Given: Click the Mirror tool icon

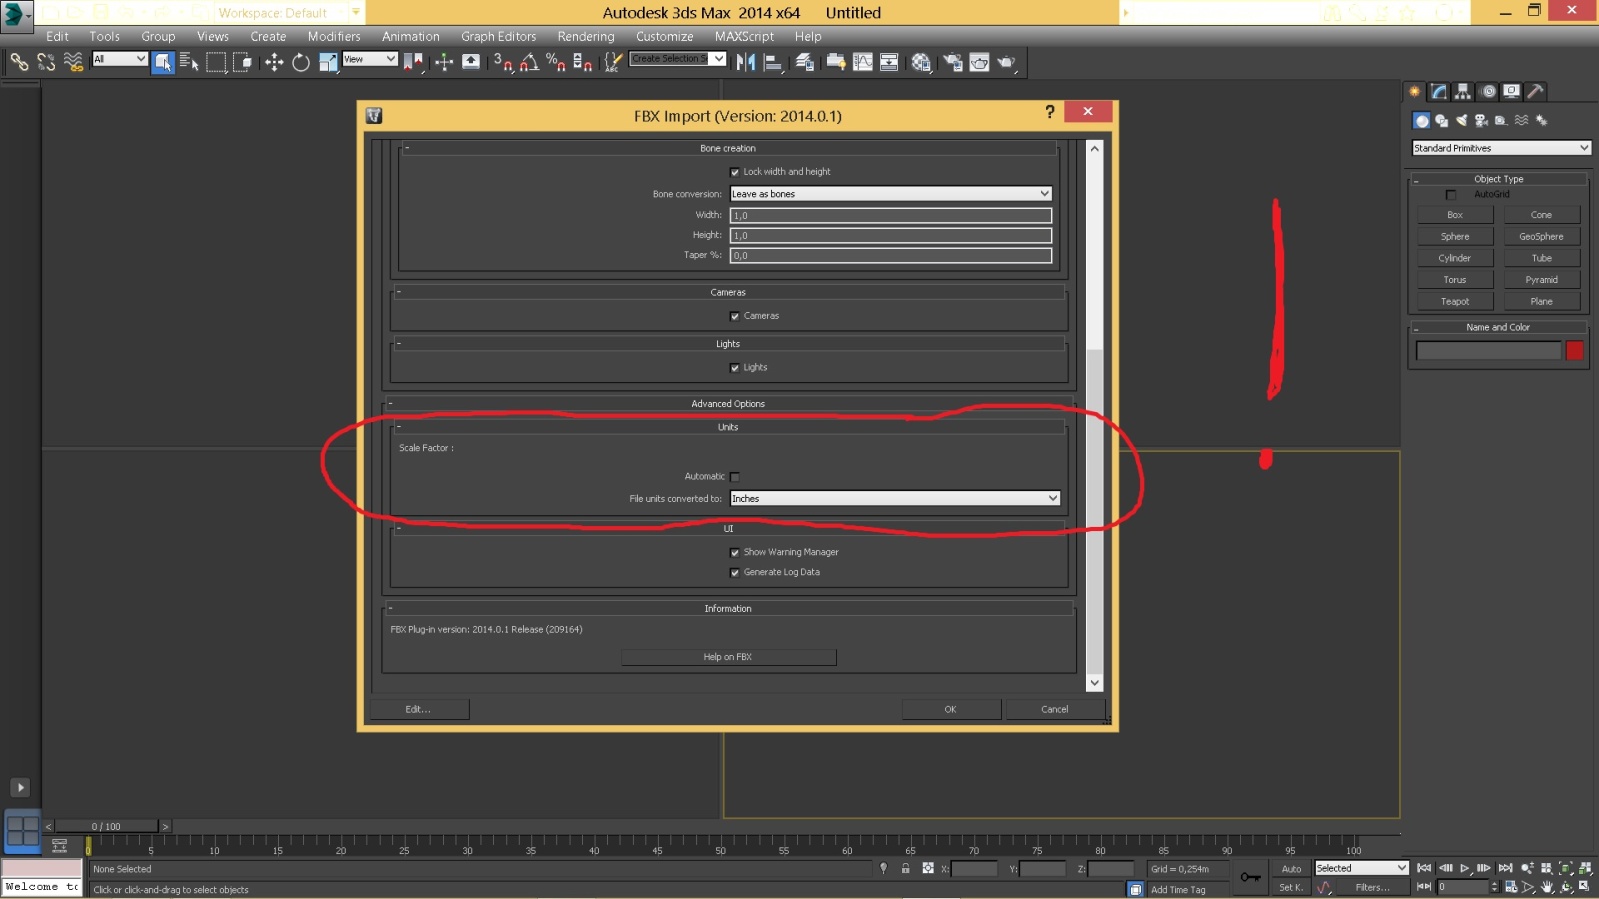Looking at the screenshot, I should pyautogui.click(x=746, y=62).
